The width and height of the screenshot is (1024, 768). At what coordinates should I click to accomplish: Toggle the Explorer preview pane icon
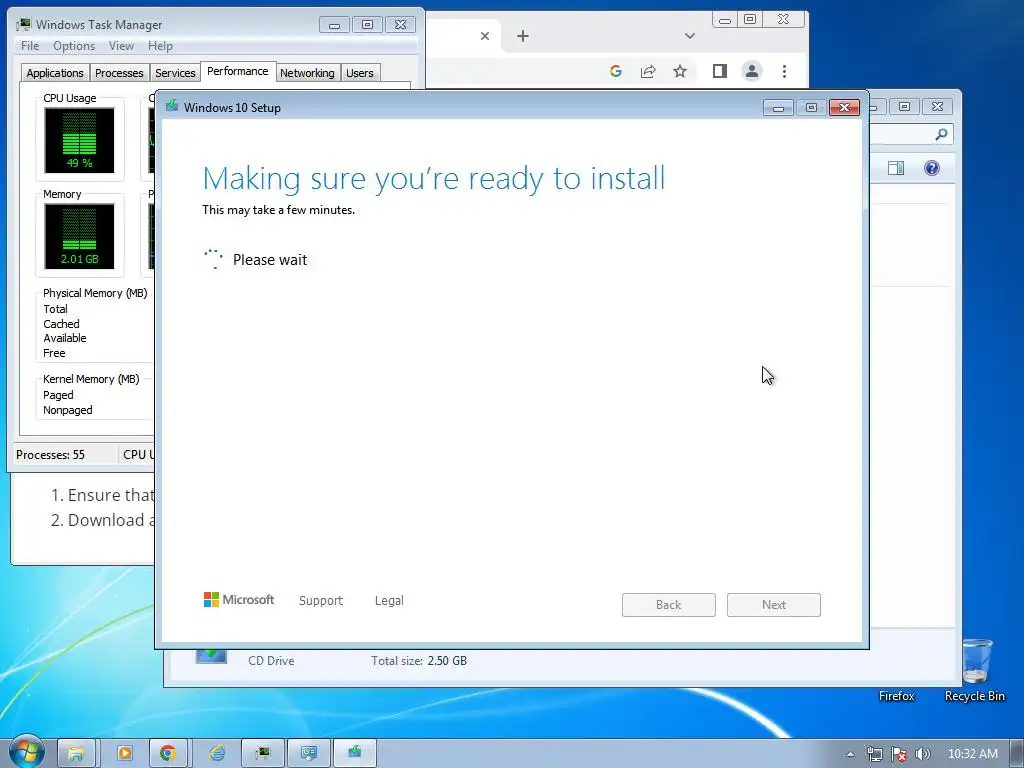tap(896, 168)
